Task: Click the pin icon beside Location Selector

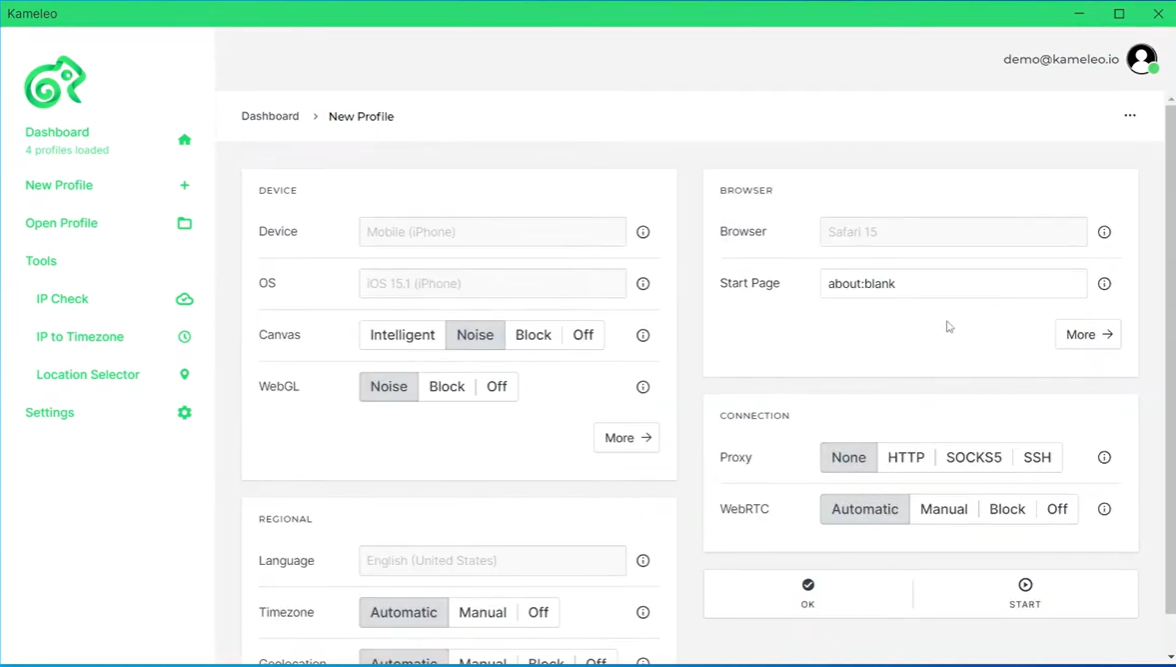Action: [184, 374]
